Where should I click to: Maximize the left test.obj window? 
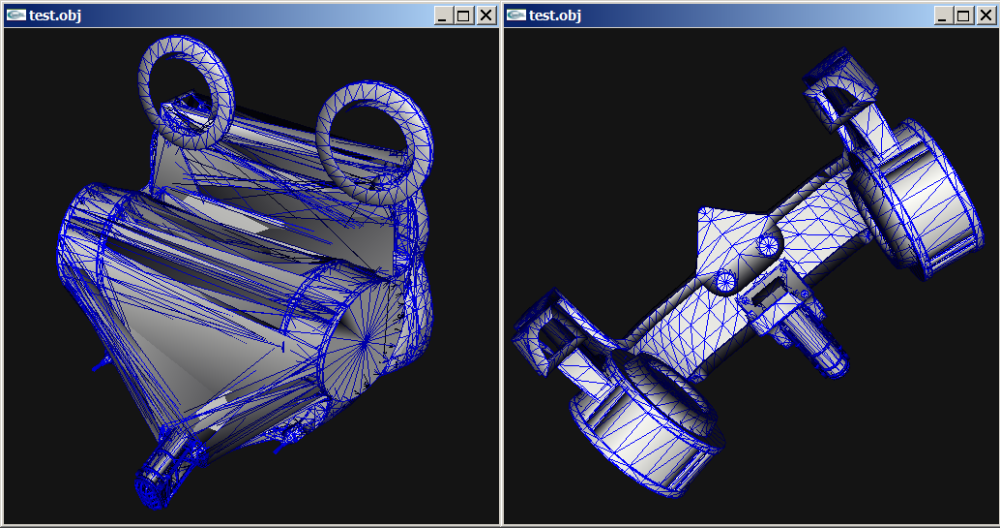[464, 15]
